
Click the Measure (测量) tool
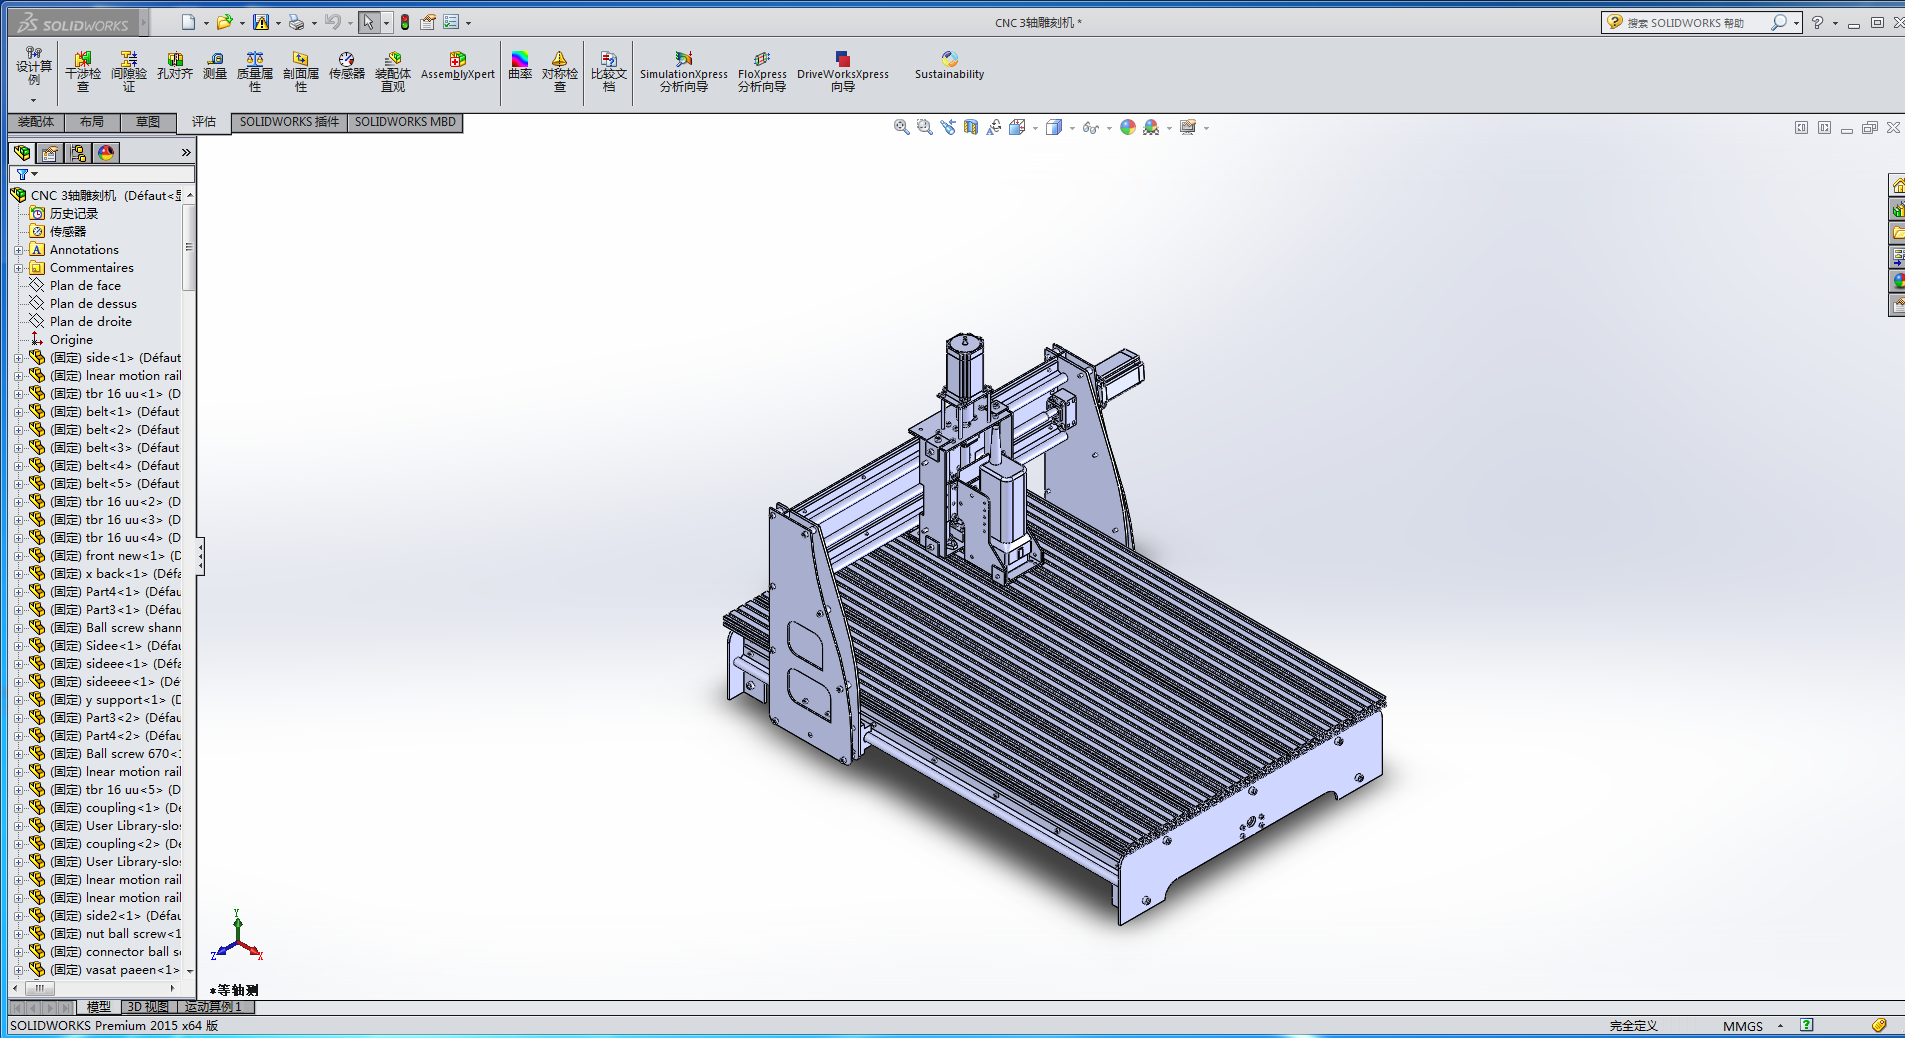[x=215, y=66]
